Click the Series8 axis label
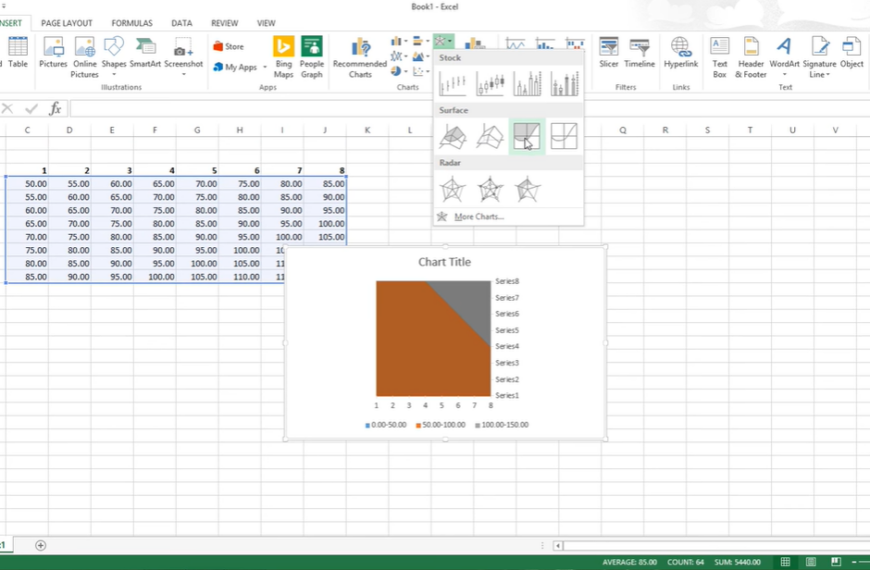The image size is (870, 570). click(x=507, y=281)
